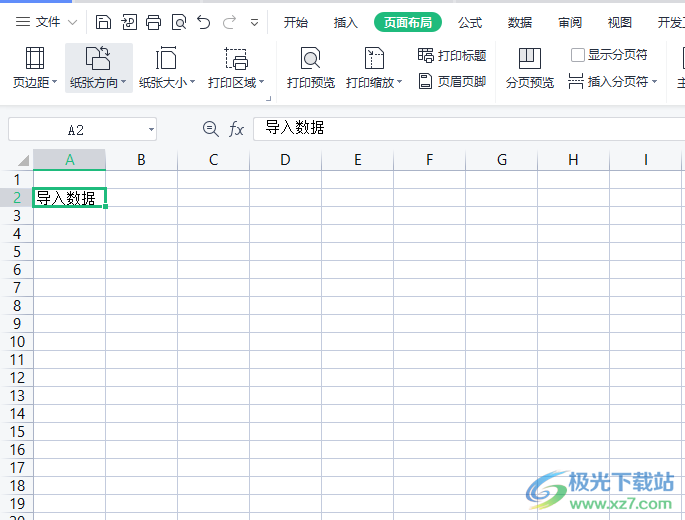Viewport: 685px width, 520px height.
Task: Open the 打印区域 print area tool
Action: [x=236, y=68]
